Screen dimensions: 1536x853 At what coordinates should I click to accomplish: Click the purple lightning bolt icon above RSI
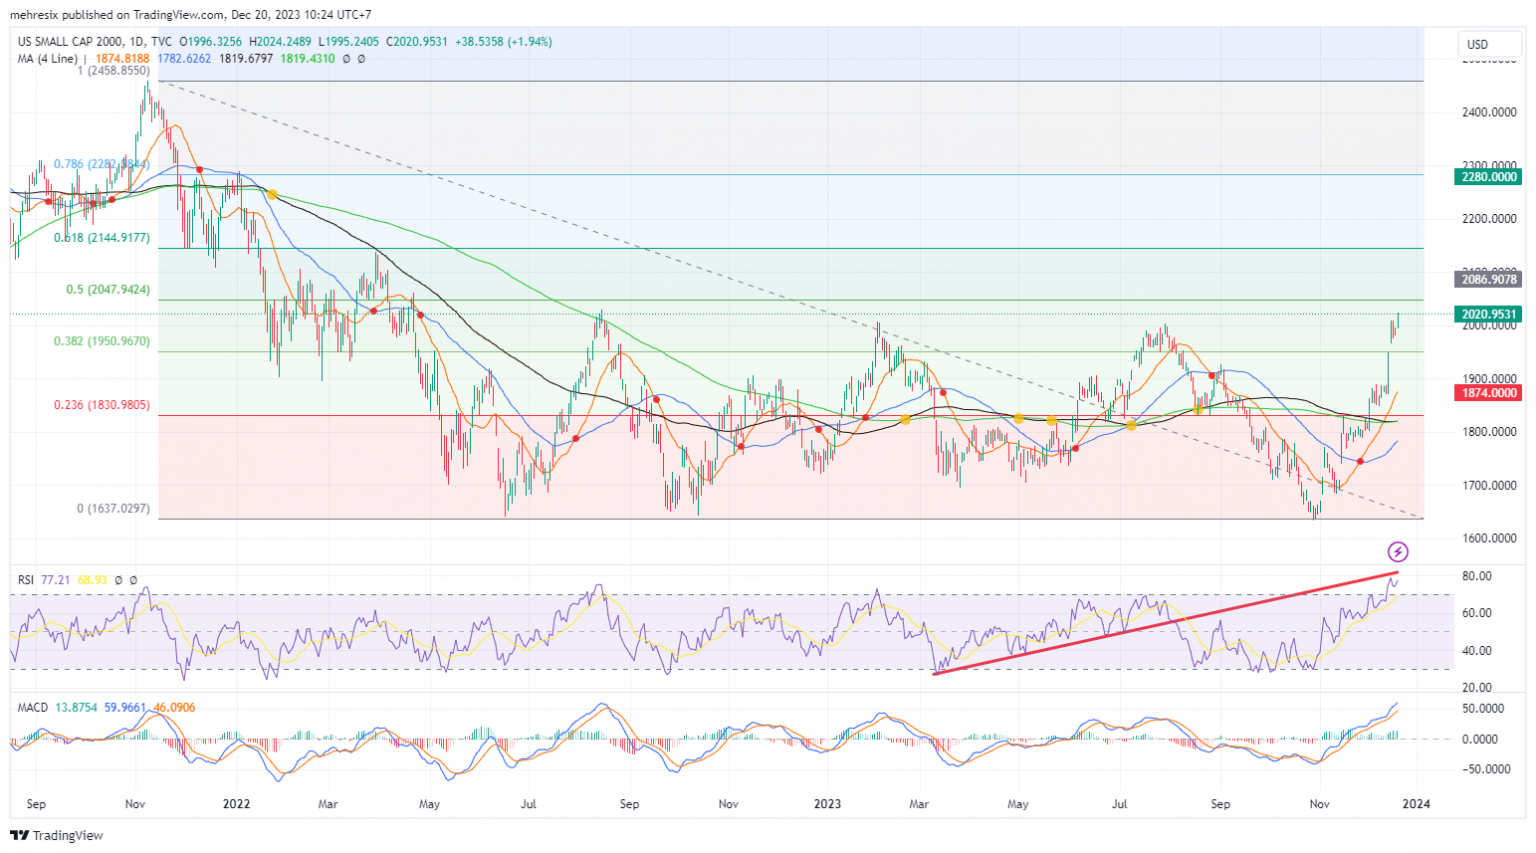[1398, 552]
